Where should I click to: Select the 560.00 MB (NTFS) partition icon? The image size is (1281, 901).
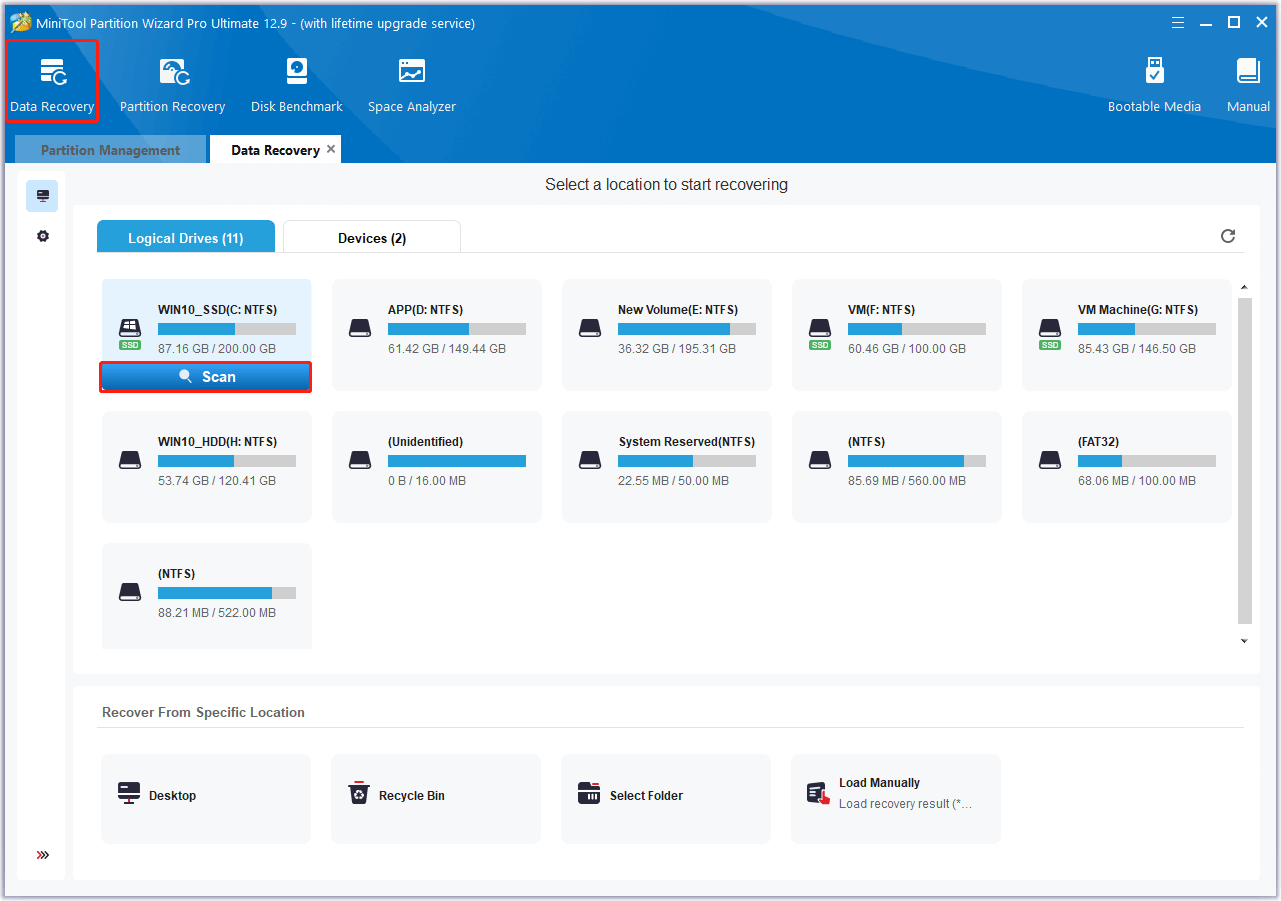click(820, 460)
